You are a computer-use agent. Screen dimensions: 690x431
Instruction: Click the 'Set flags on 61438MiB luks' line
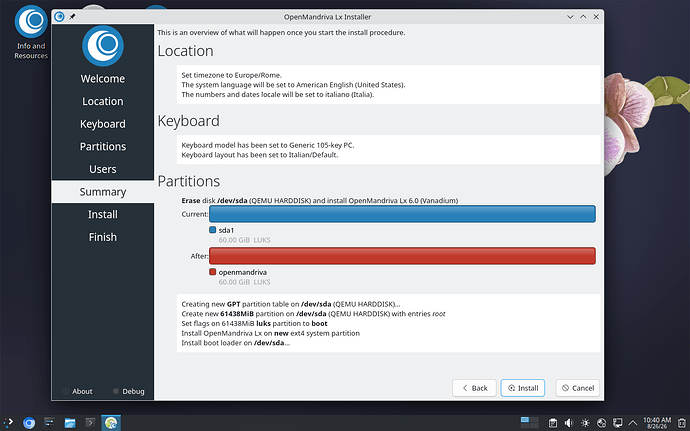[254, 324]
